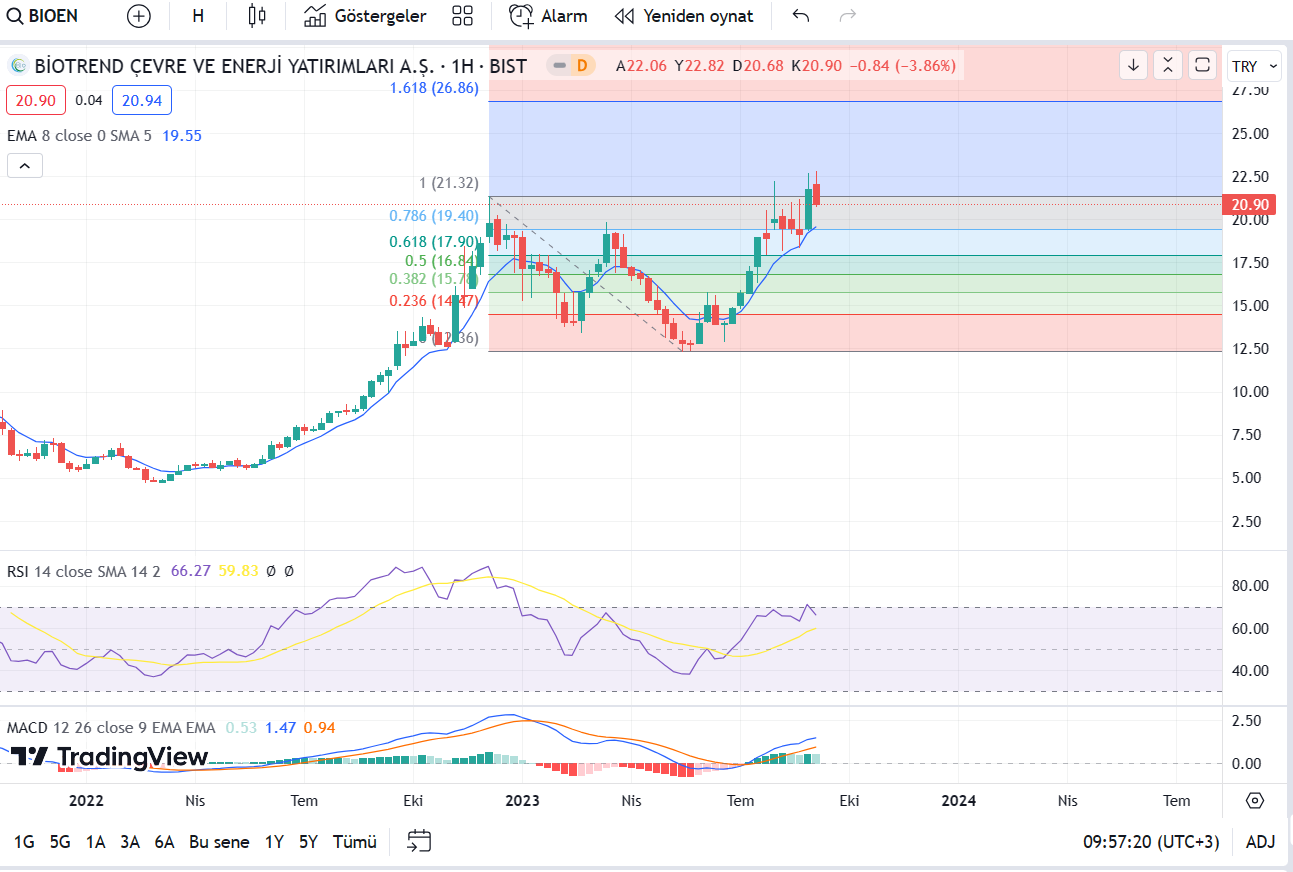This screenshot has width=1293, height=872.
Task: Click the current price tag 20.90 on axis
Action: (1251, 205)
